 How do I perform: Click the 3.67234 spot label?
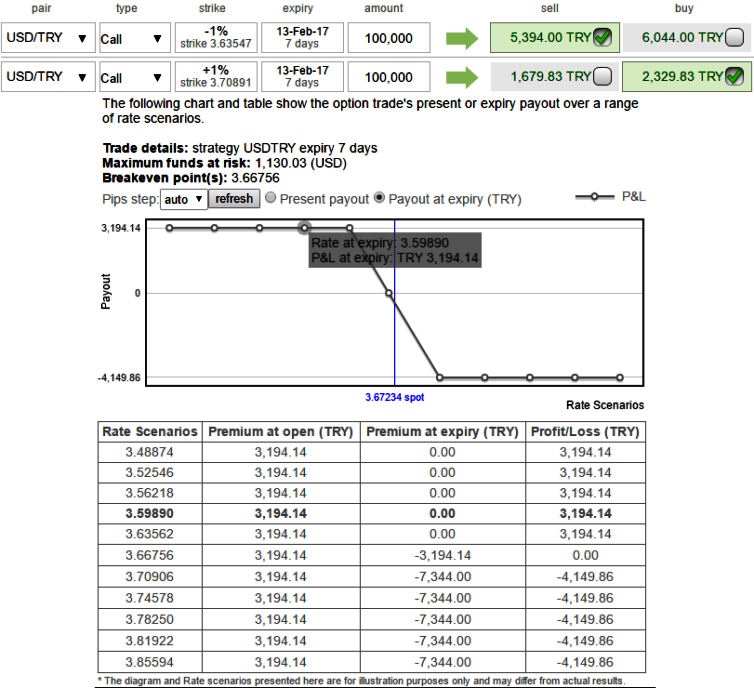click(395, 397)
